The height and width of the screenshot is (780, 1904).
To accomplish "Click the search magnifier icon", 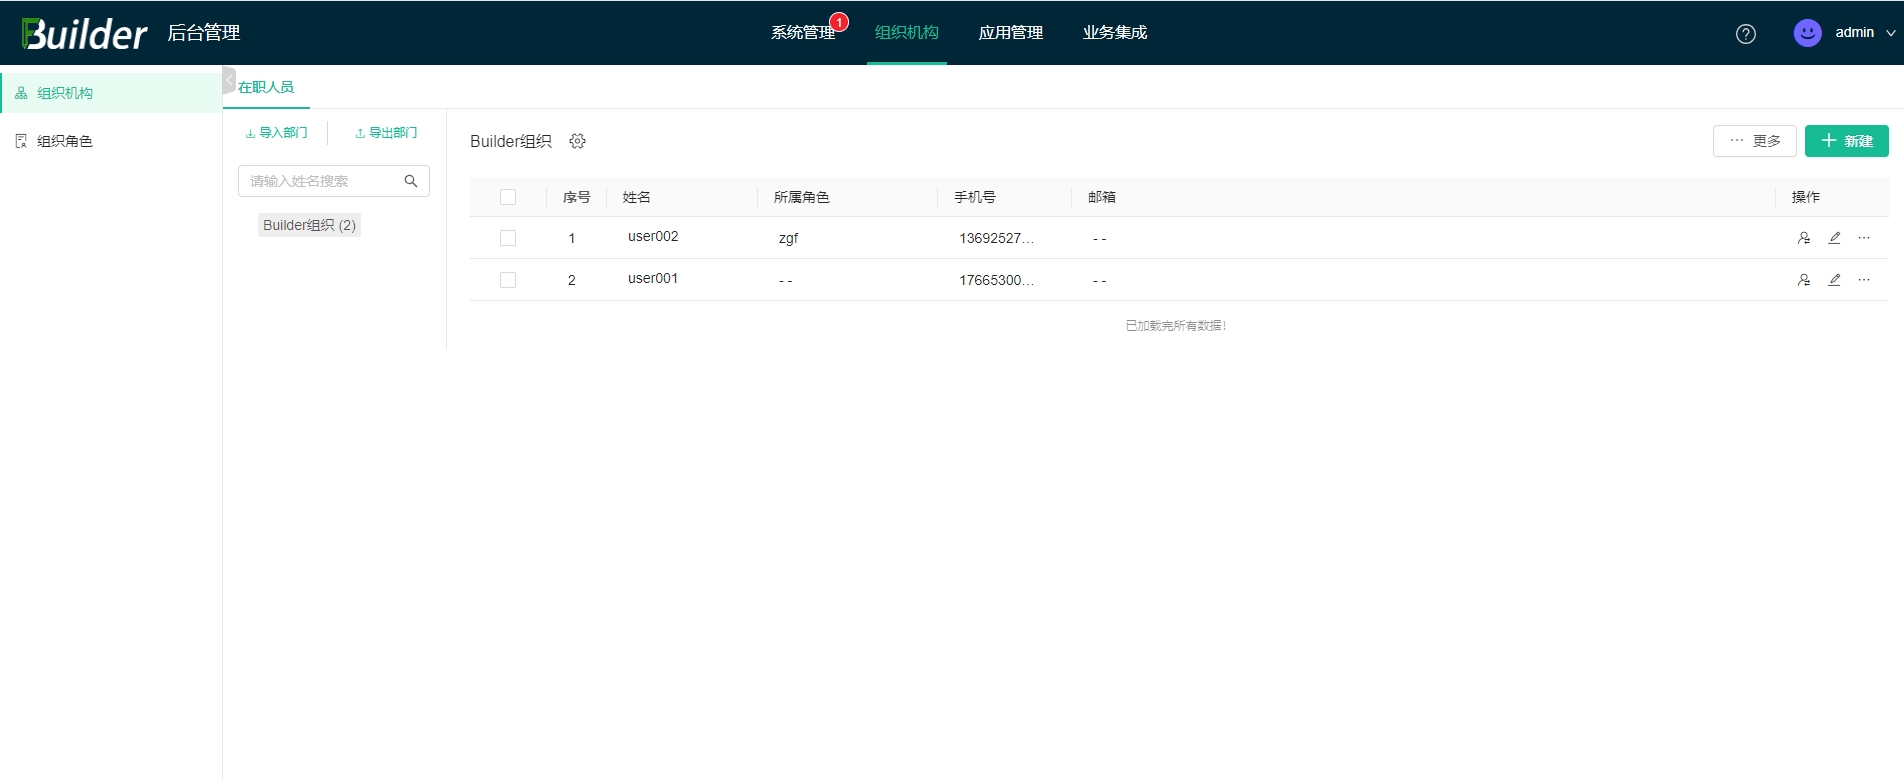I will 411,181.
